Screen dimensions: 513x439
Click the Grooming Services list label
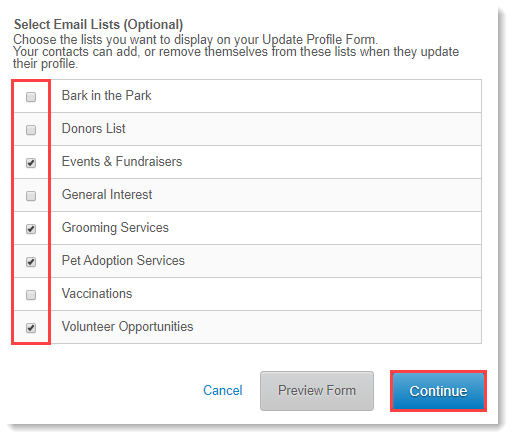click(115, 228)
